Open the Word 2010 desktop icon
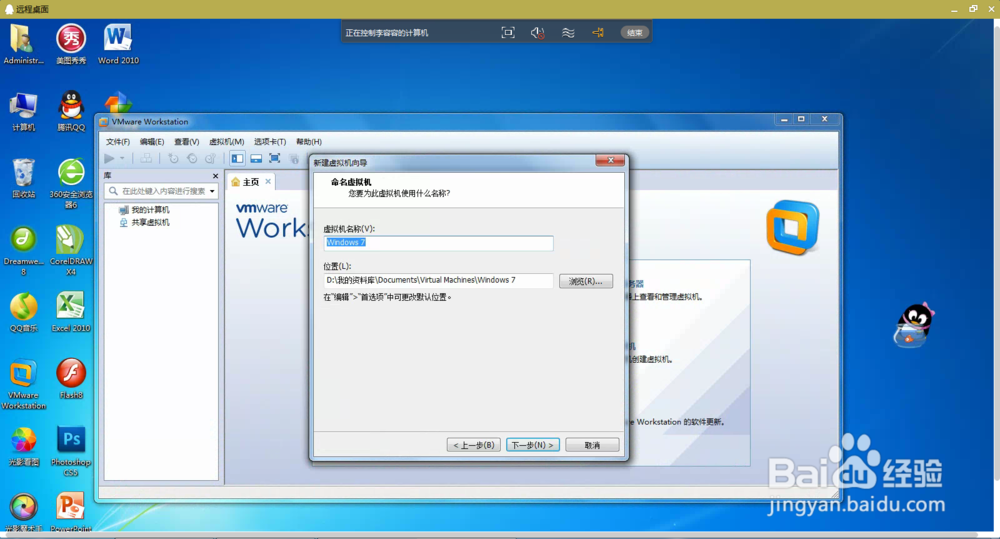Image resolution: width=1000 pixels, height=539 pixels. (x=118, y=44)
